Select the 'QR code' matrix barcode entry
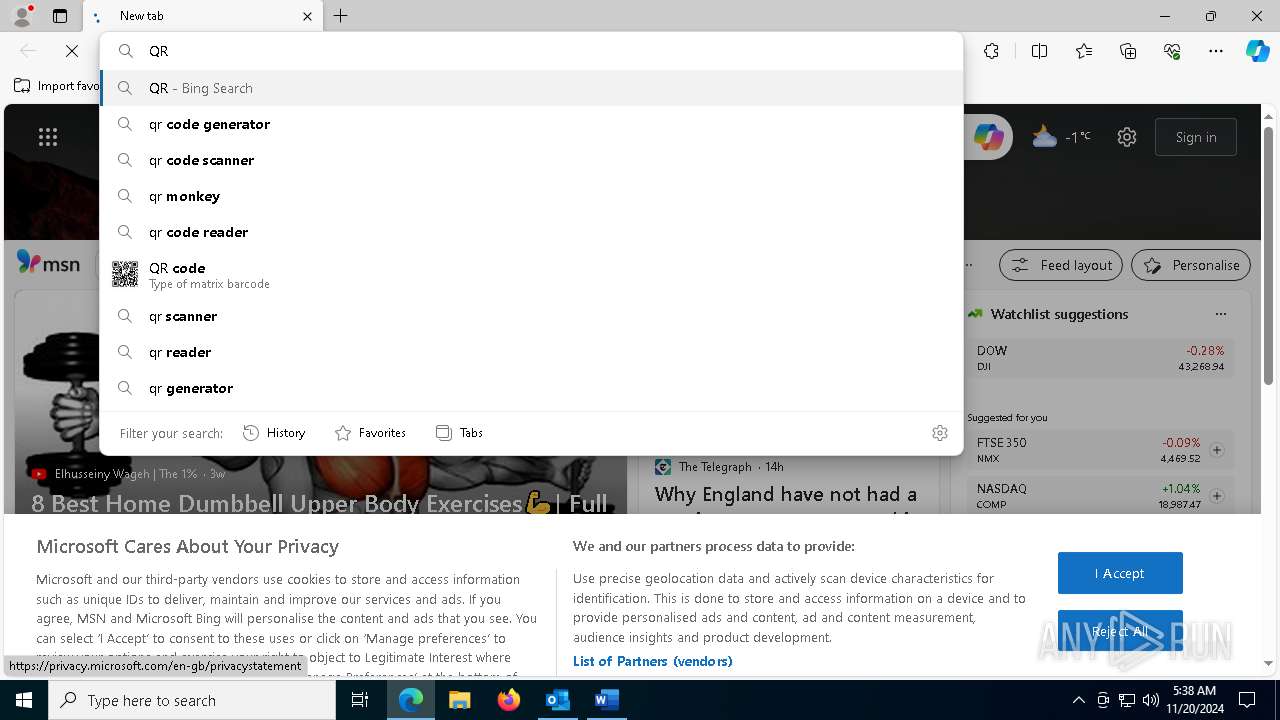The width and height of the screenshot is (1280, 720). coord(531,274)
